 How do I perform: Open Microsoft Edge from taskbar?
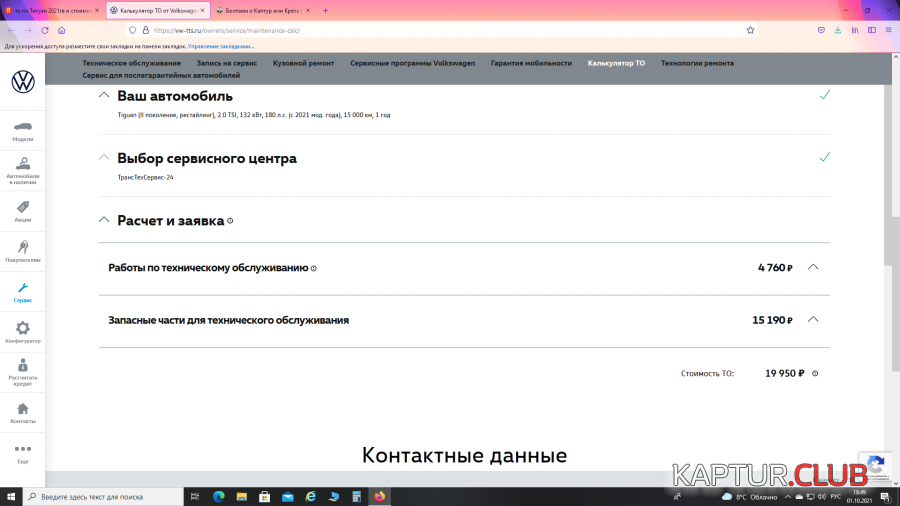[x=219, y=497]
